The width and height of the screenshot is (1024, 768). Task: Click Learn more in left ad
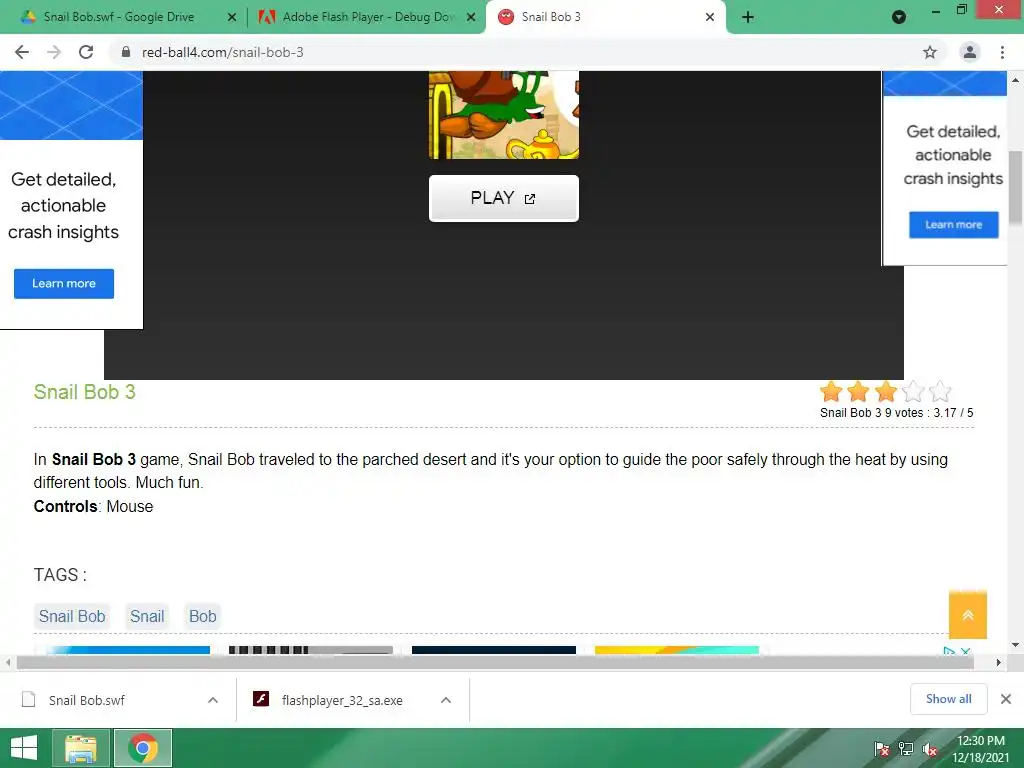(x=64, y=283)
